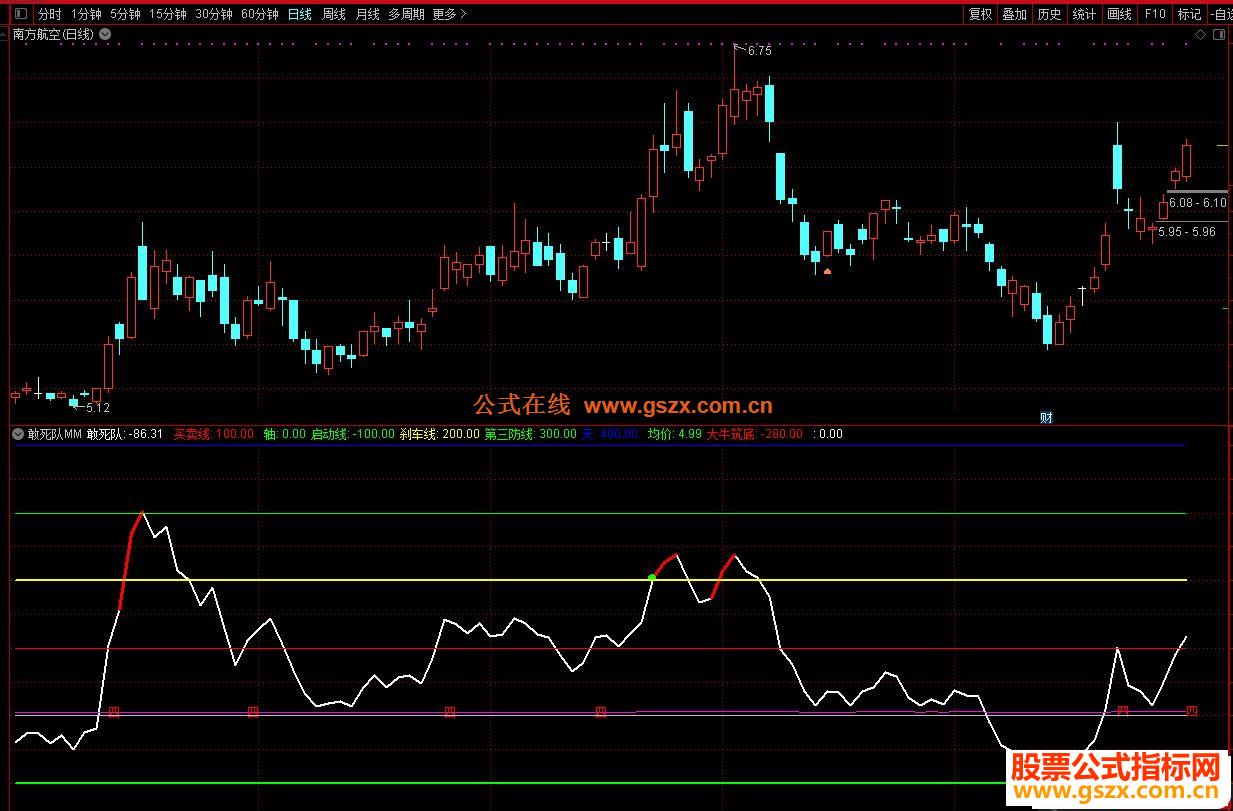Switch to 15分钟 period

168,14
